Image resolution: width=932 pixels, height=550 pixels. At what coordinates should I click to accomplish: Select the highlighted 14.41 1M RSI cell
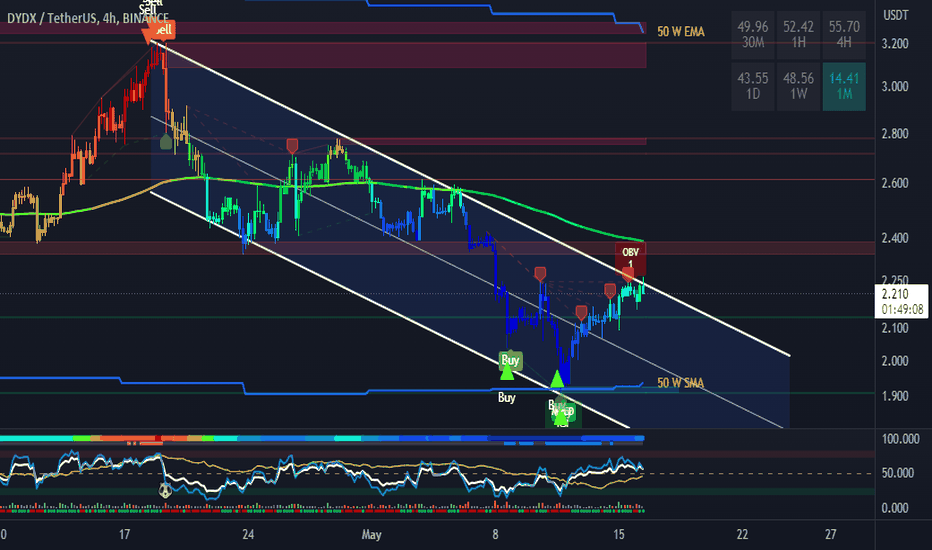coord(844,87)
